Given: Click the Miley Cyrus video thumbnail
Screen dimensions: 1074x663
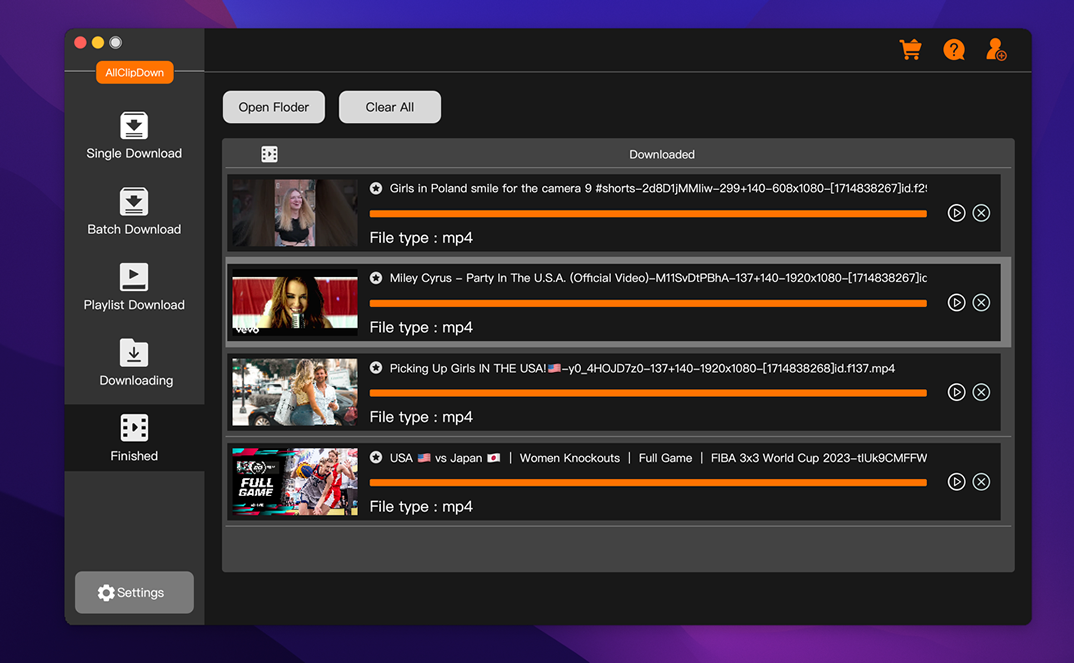Looking at the screenshot, I should tap(295, 303).
